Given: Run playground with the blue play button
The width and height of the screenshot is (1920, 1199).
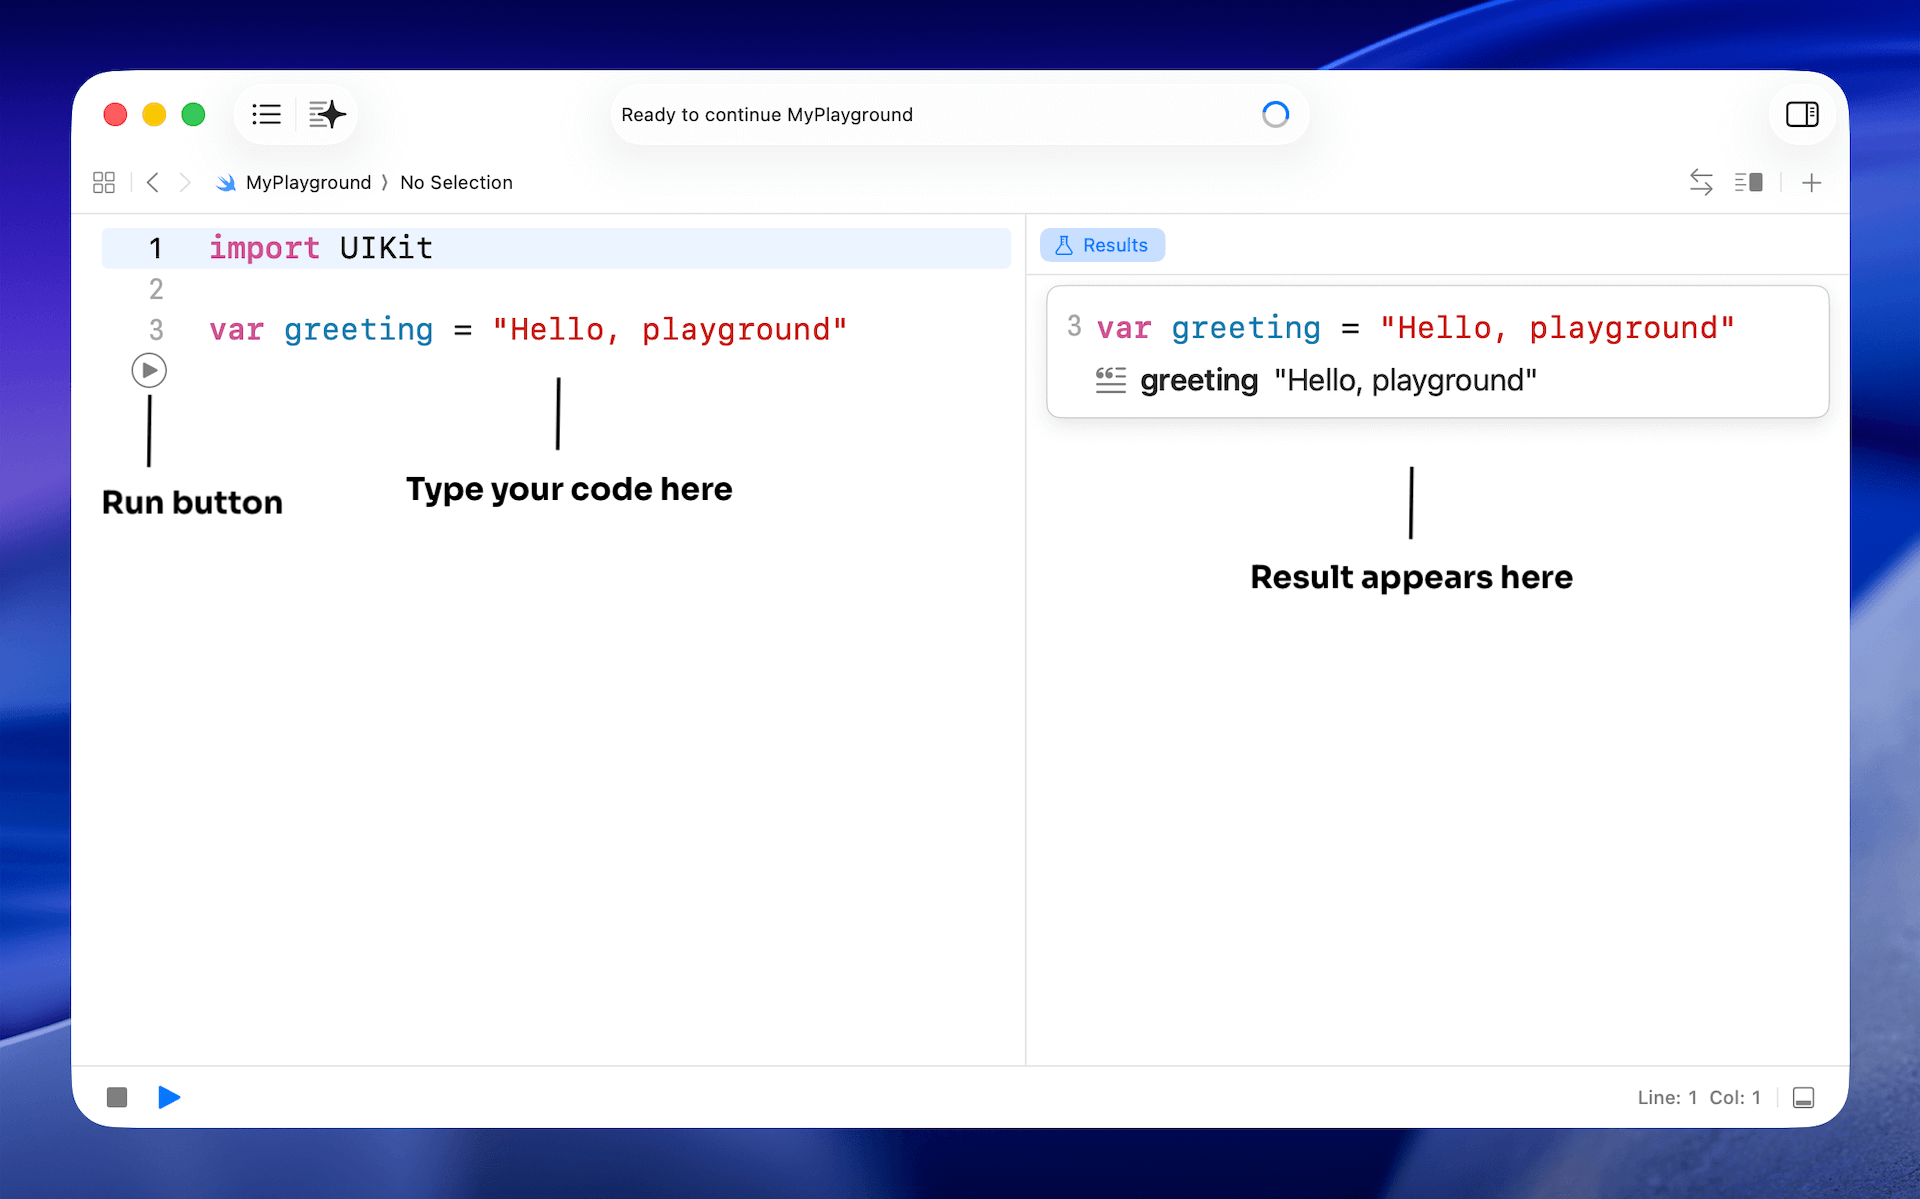Looking at the screenshot, I should (169, 1097).
